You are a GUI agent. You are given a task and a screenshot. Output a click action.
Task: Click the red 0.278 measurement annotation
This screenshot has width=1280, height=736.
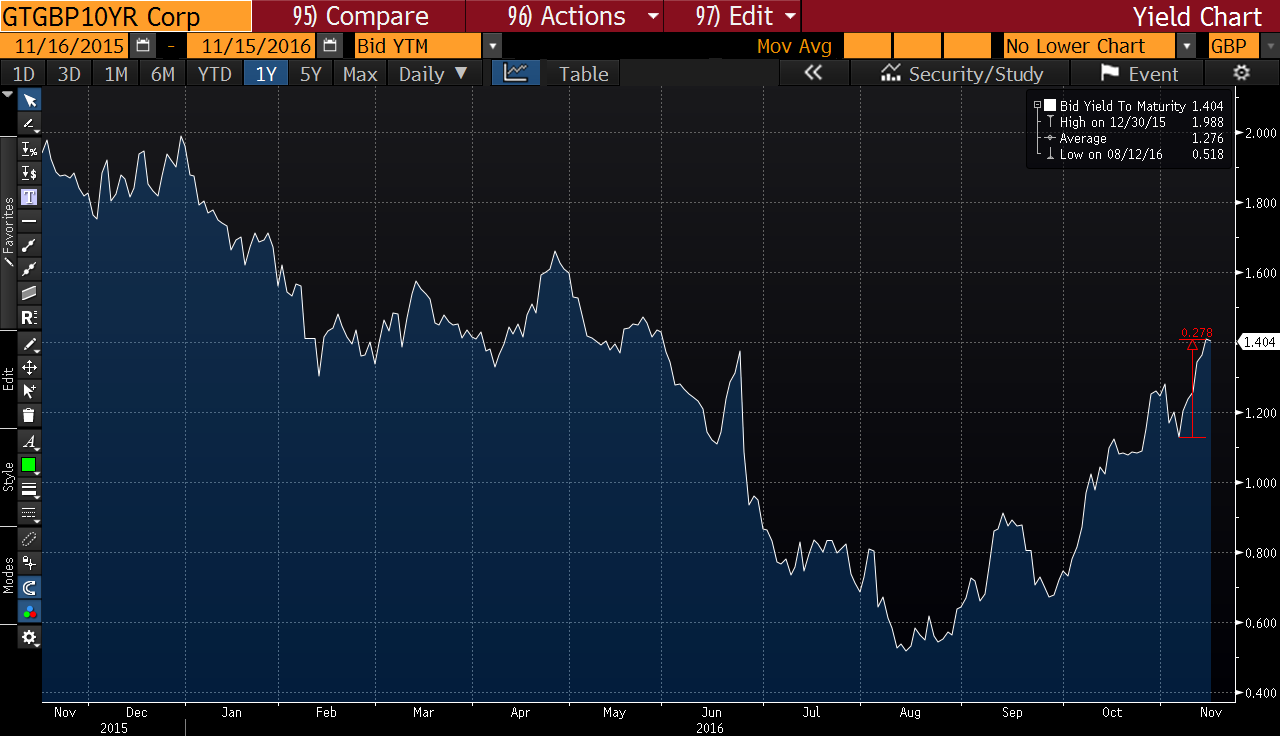point(1196,332)
